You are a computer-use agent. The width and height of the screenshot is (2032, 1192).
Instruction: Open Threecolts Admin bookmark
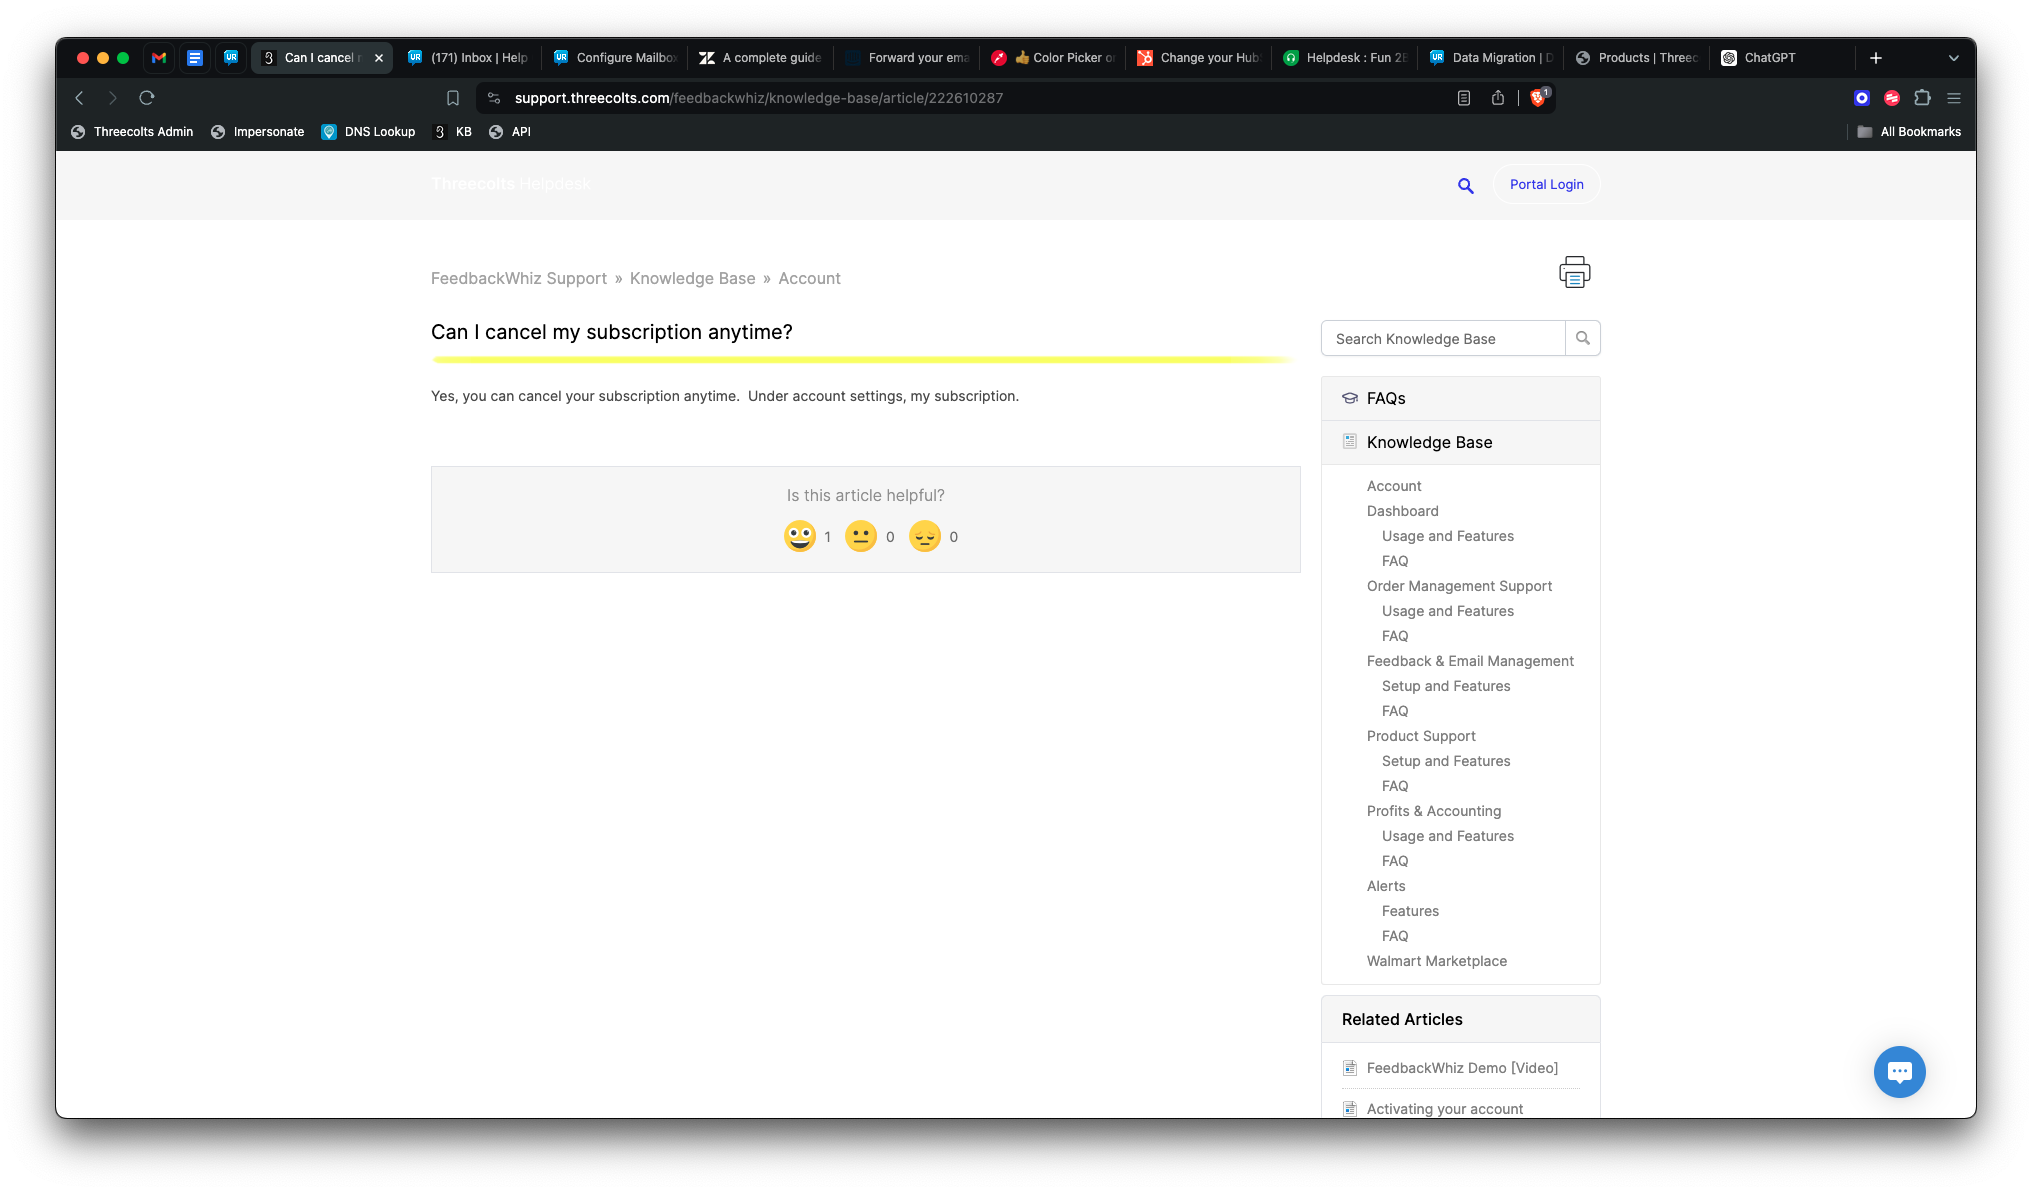[132, 132]
